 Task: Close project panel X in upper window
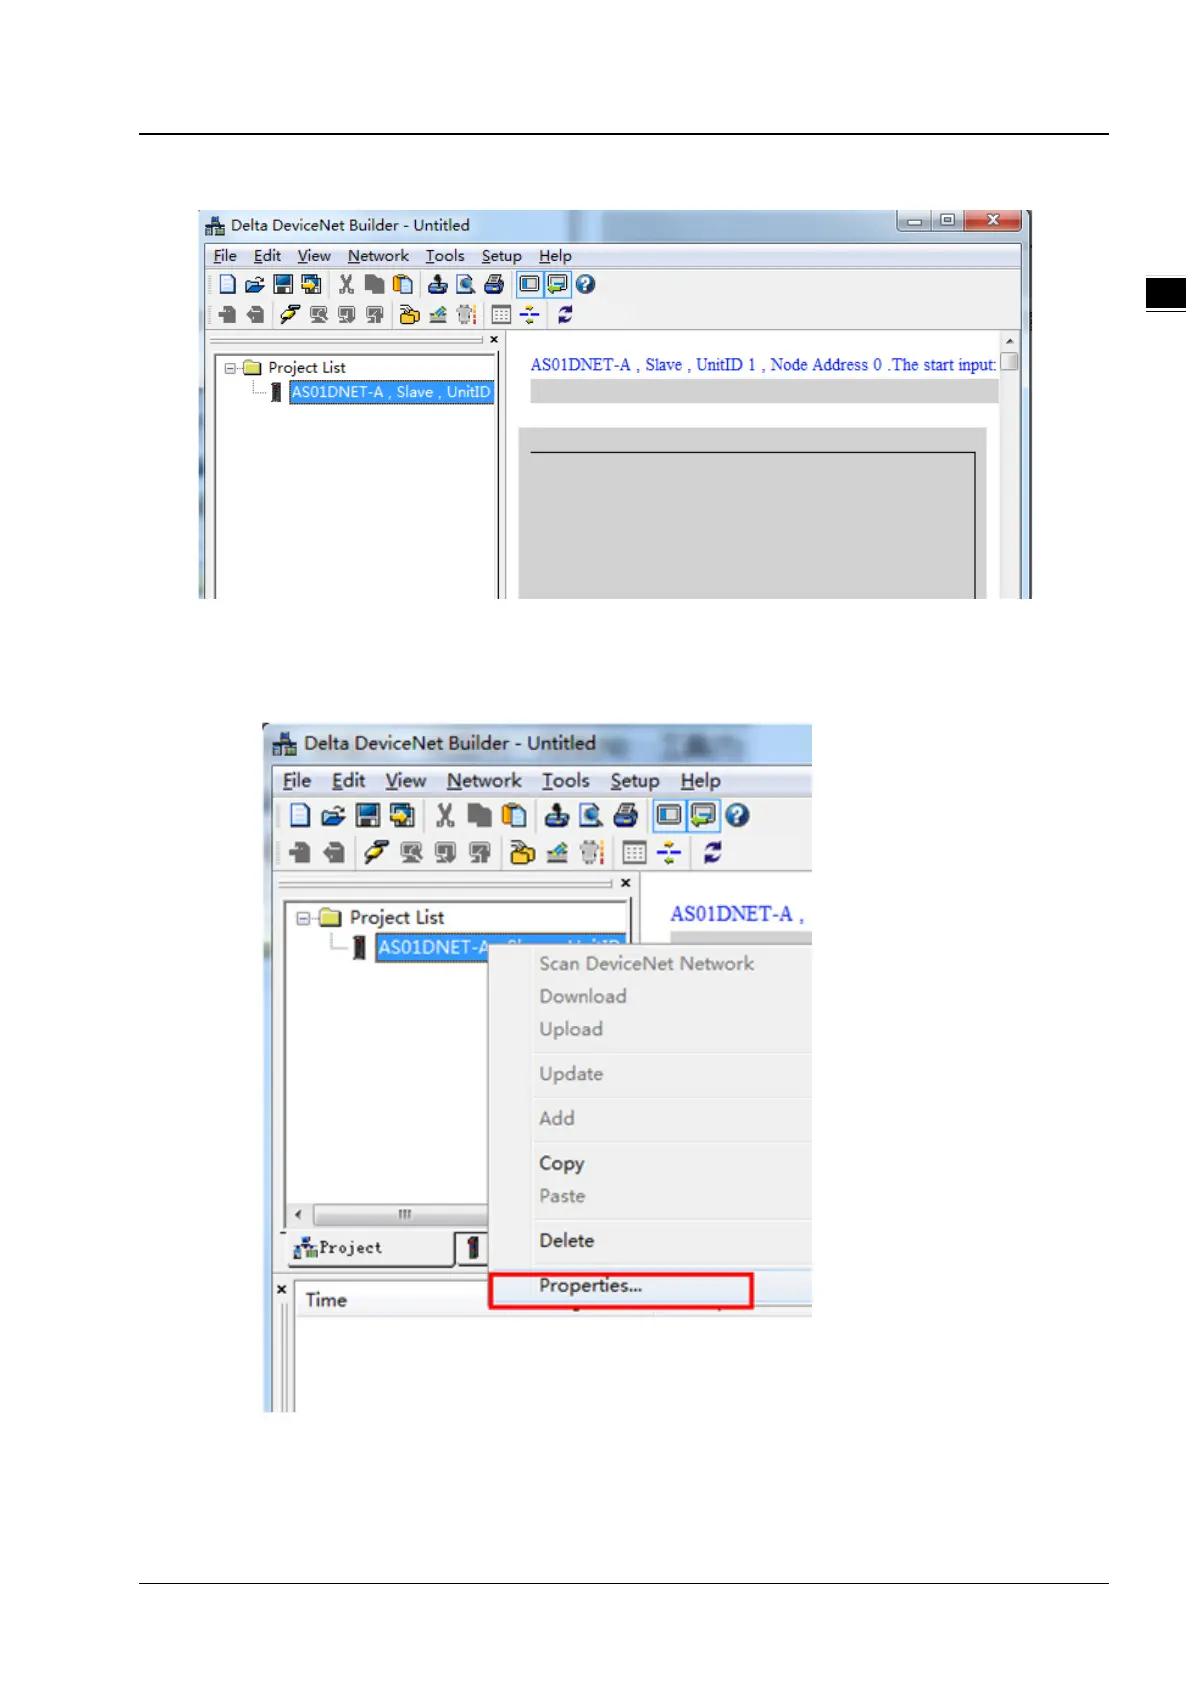tap(494, 340)
